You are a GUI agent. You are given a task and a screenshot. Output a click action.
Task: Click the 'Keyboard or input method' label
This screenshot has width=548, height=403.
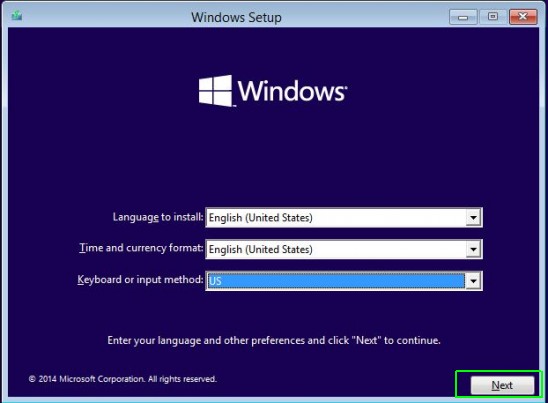click(140, 280)
